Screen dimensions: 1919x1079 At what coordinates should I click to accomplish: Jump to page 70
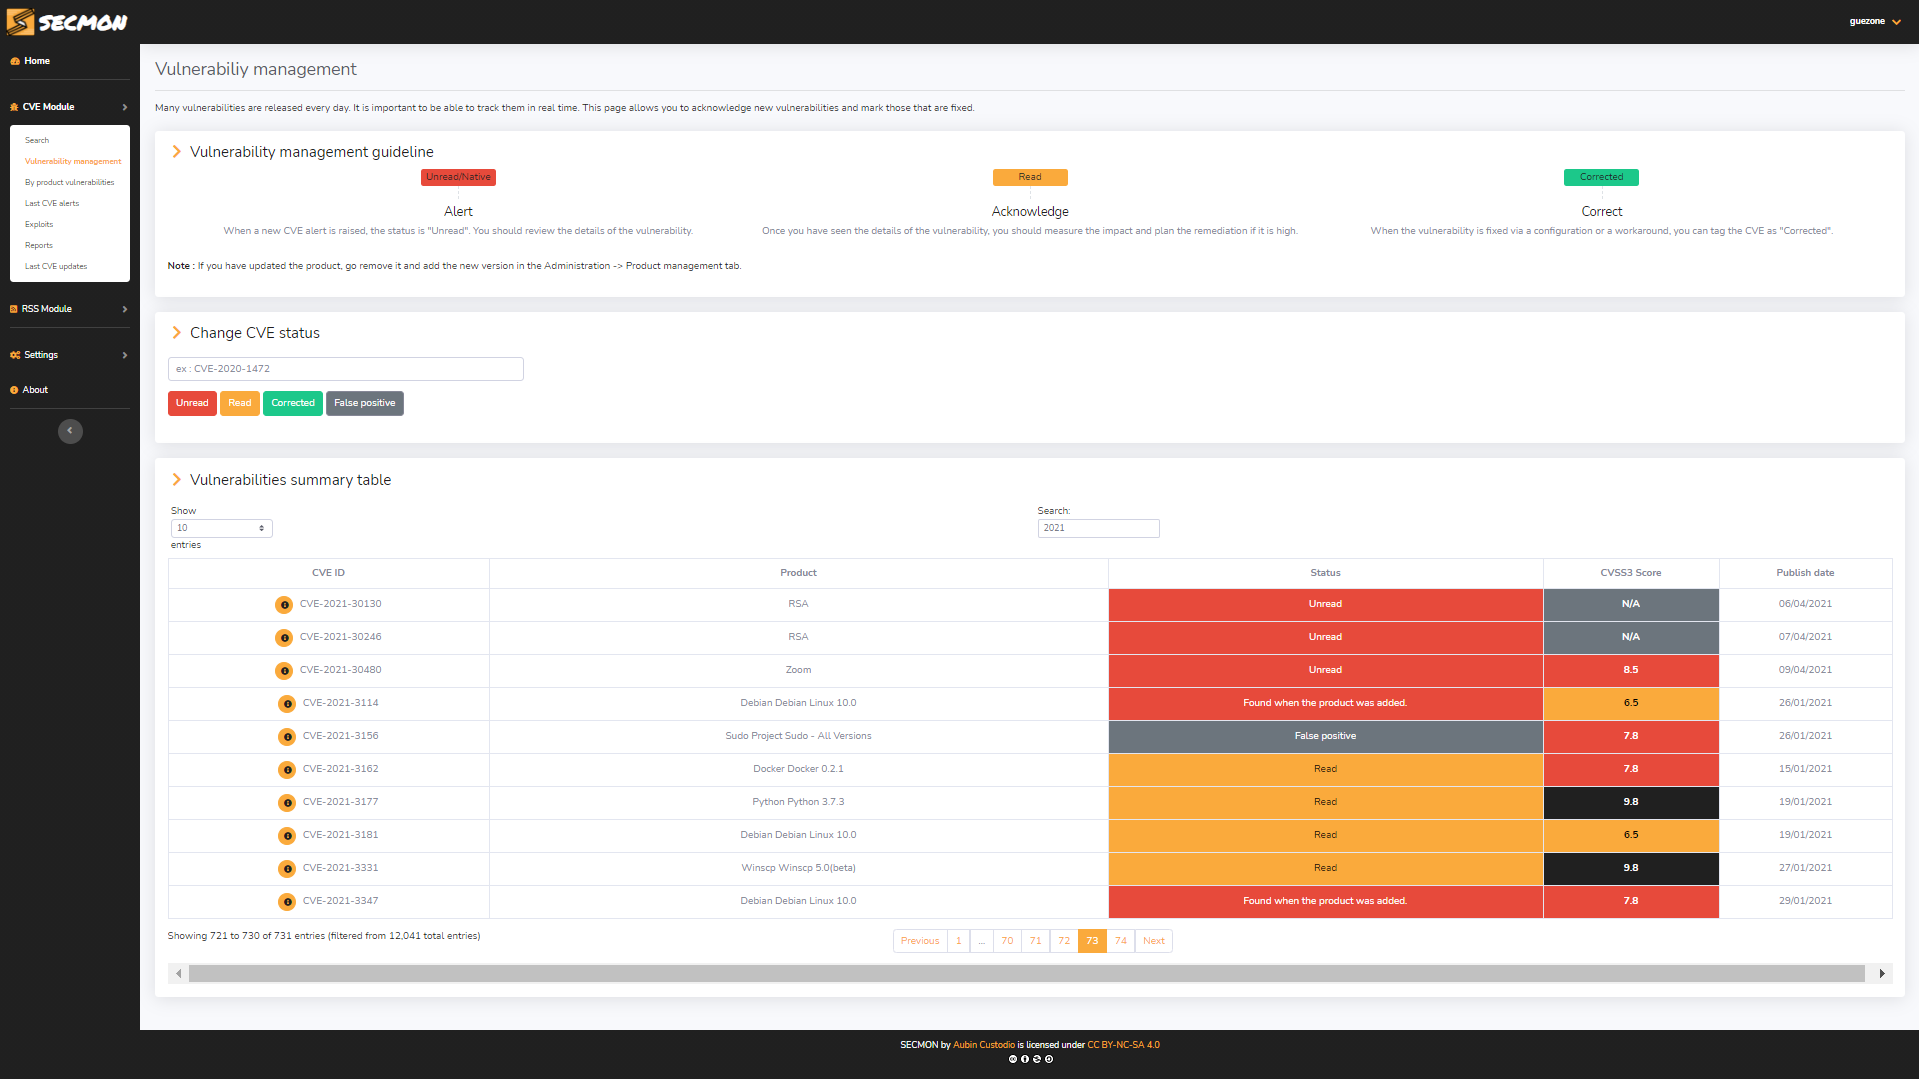(1007, 941)
